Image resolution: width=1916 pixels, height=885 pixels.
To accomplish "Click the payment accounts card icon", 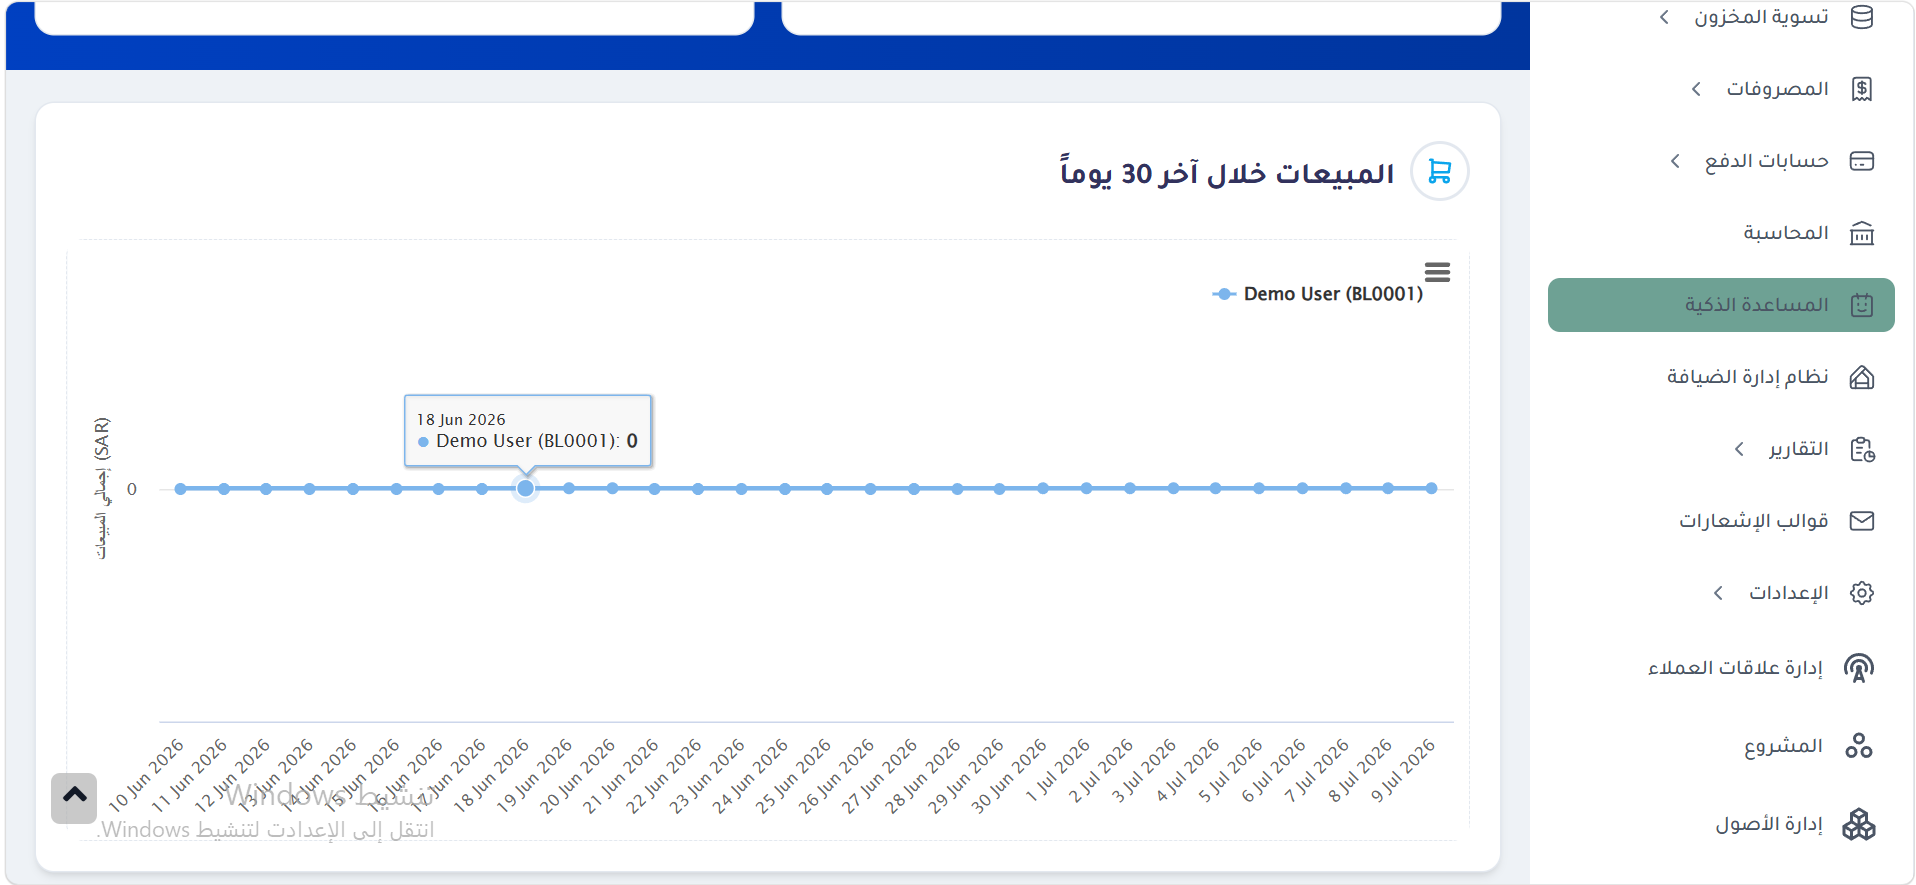I will [x=1861, y=161].
